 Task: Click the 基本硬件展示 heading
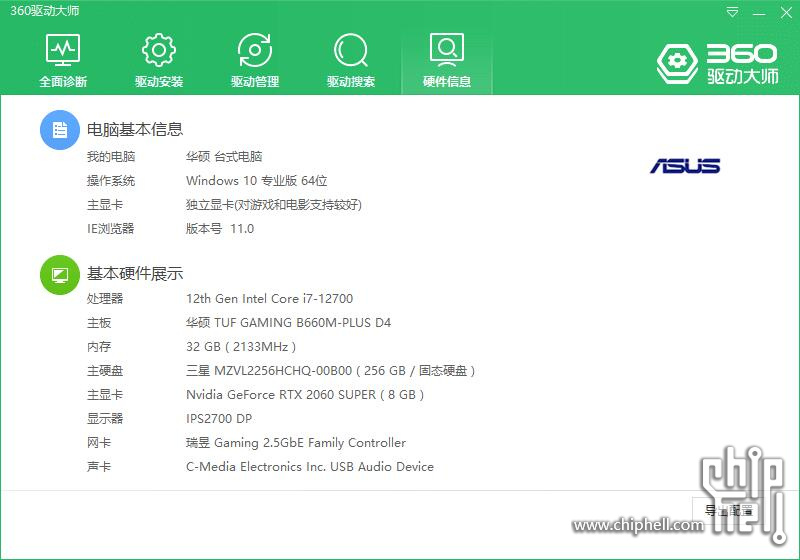[x=135, y=274]
